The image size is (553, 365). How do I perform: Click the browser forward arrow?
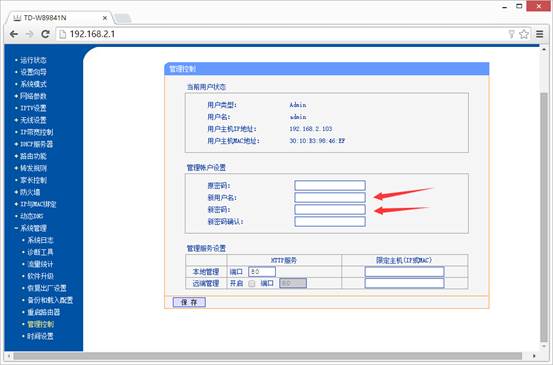point(30,34)
